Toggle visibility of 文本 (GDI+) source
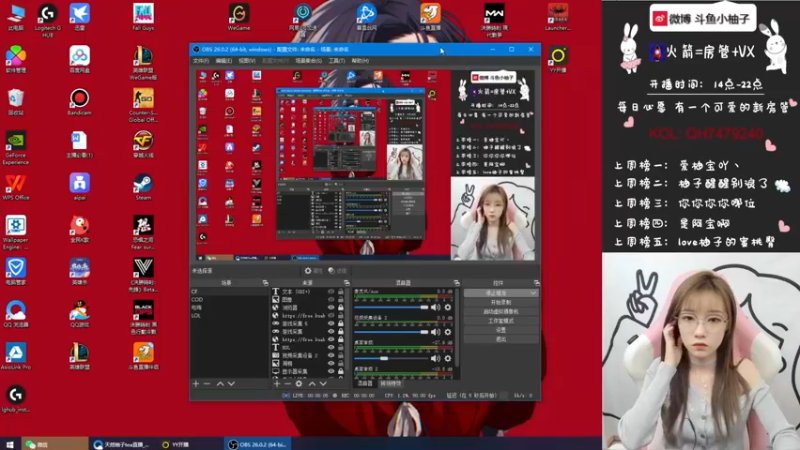This screenshot has height=450, width=800. pyautogui.click(x=331, y=292)
